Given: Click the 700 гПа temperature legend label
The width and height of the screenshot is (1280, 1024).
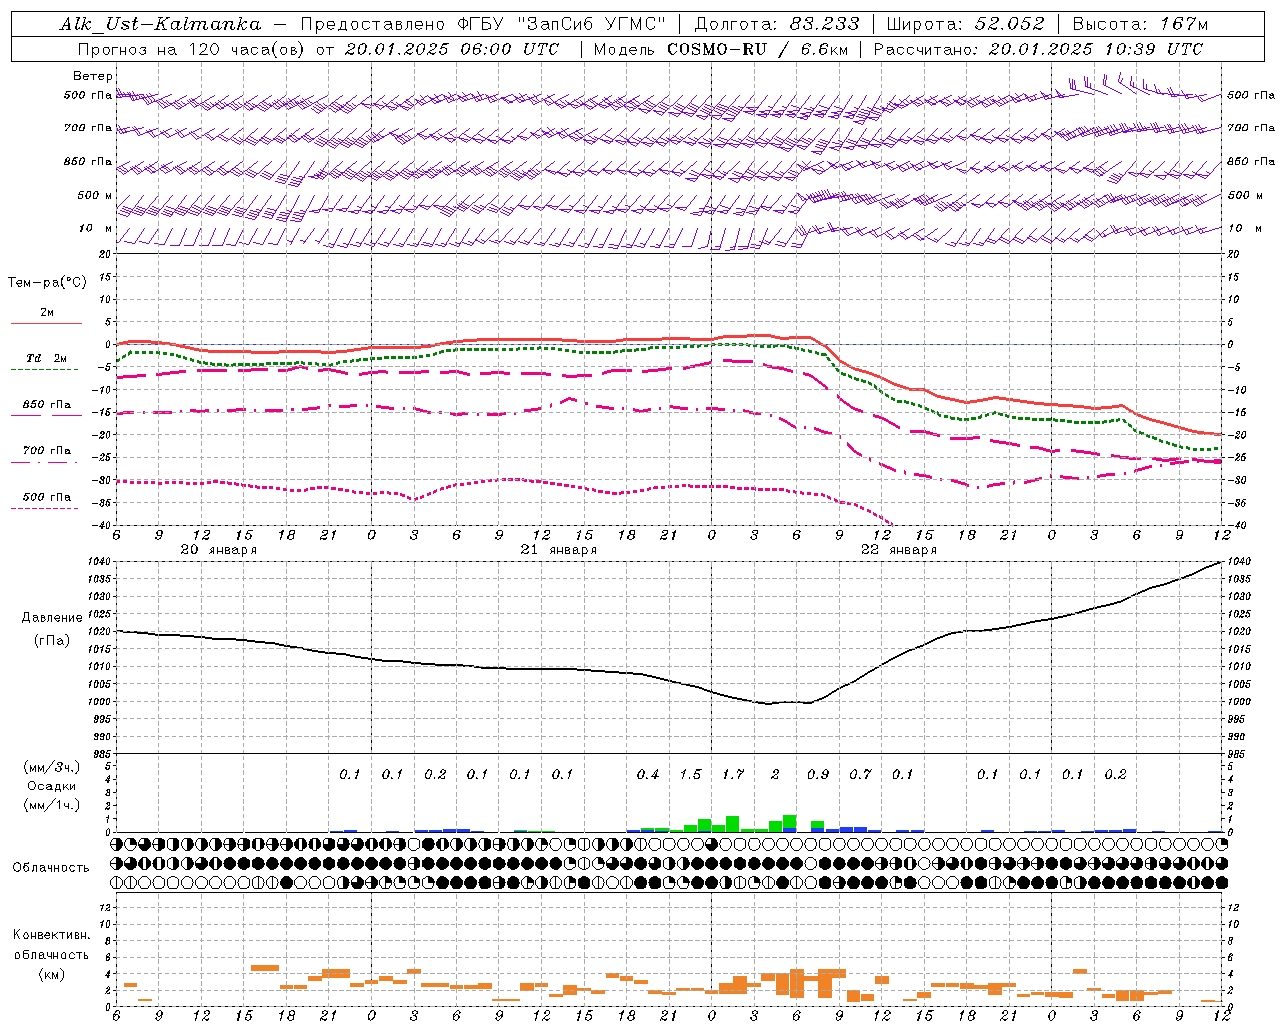Looking at the screenshot, I should click(47, 451).
